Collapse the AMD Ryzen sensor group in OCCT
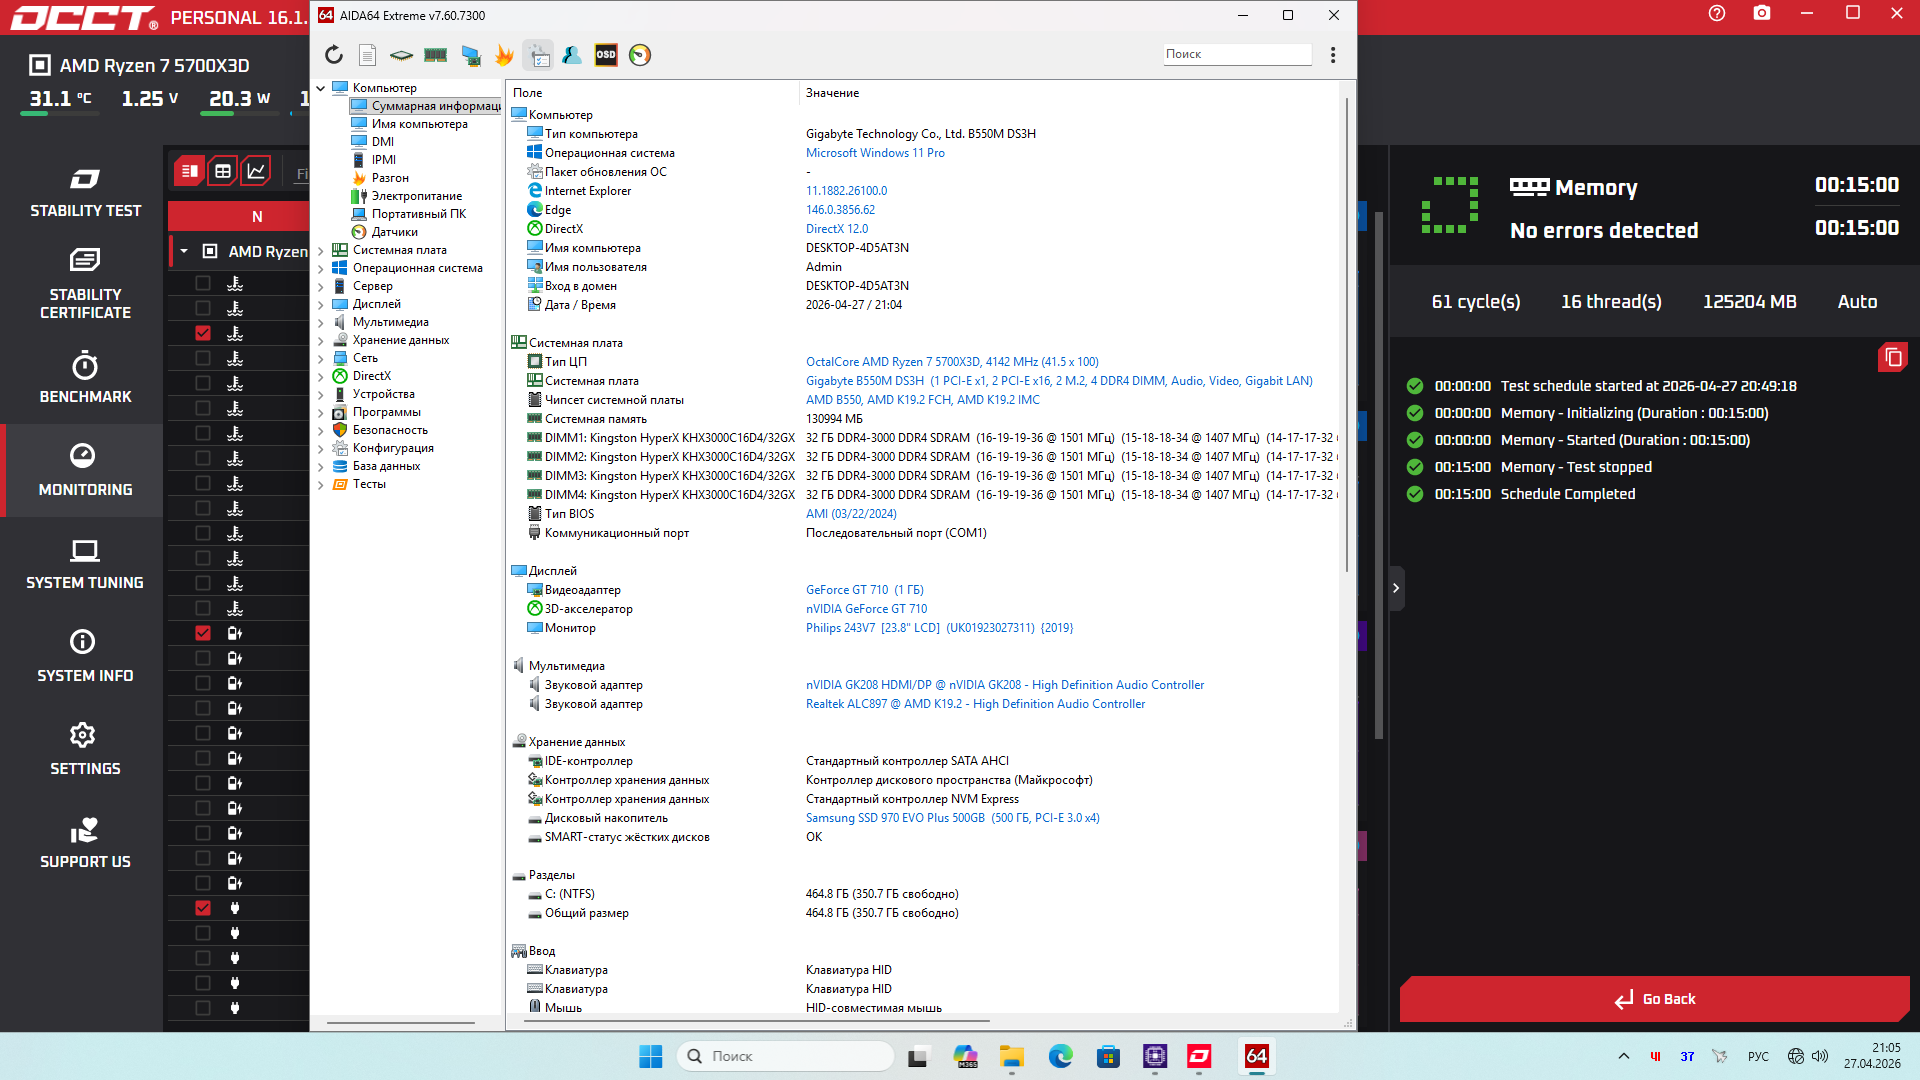The height and width of the screenshot is (1080, 1920). (184, 251)
